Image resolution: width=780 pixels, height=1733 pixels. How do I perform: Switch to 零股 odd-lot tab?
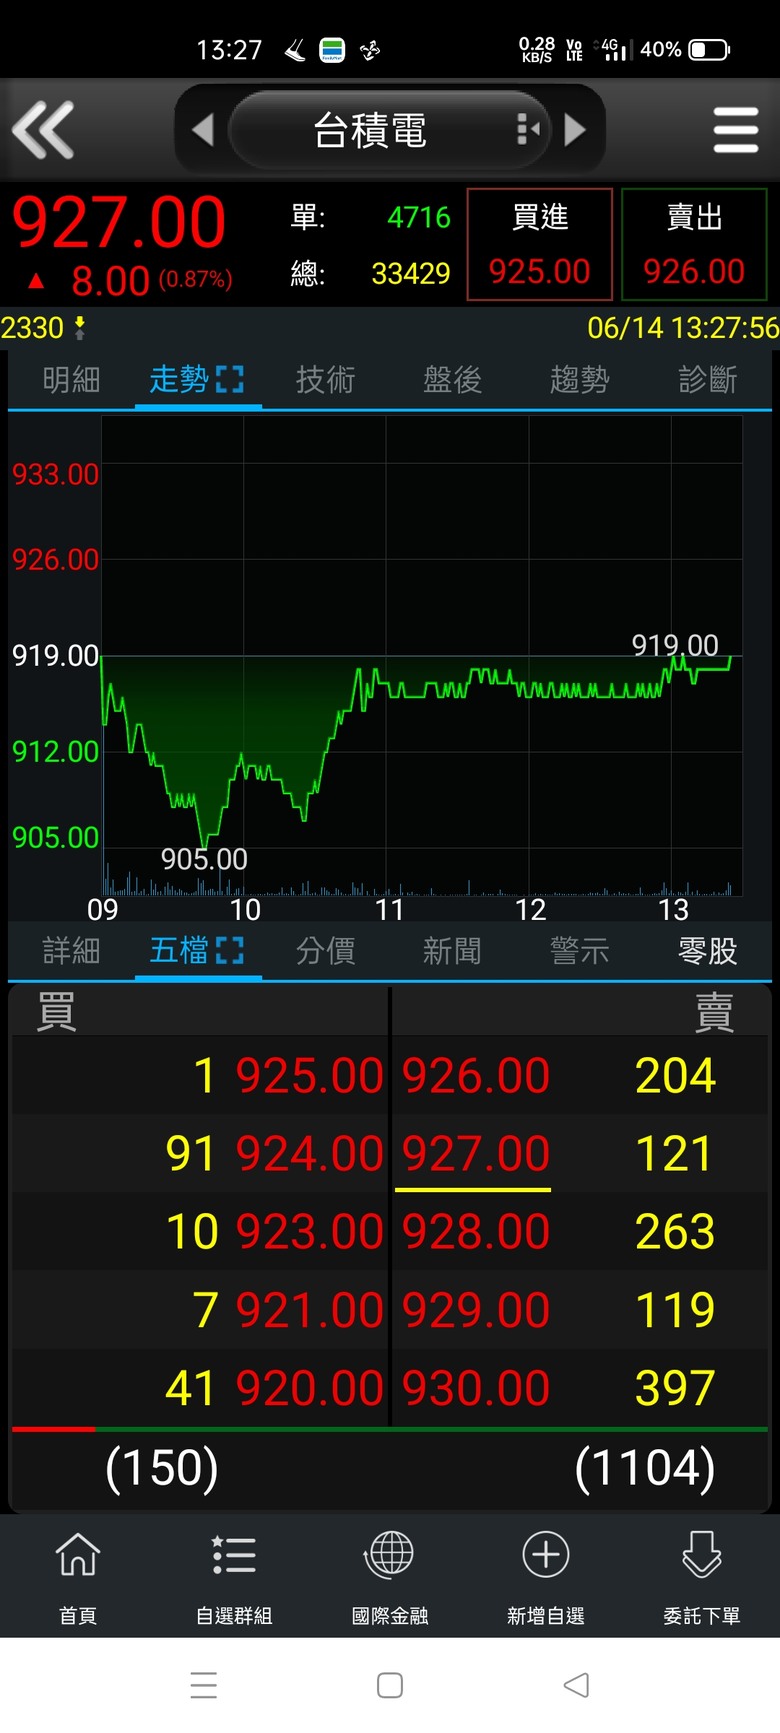[x=707, y=950]
